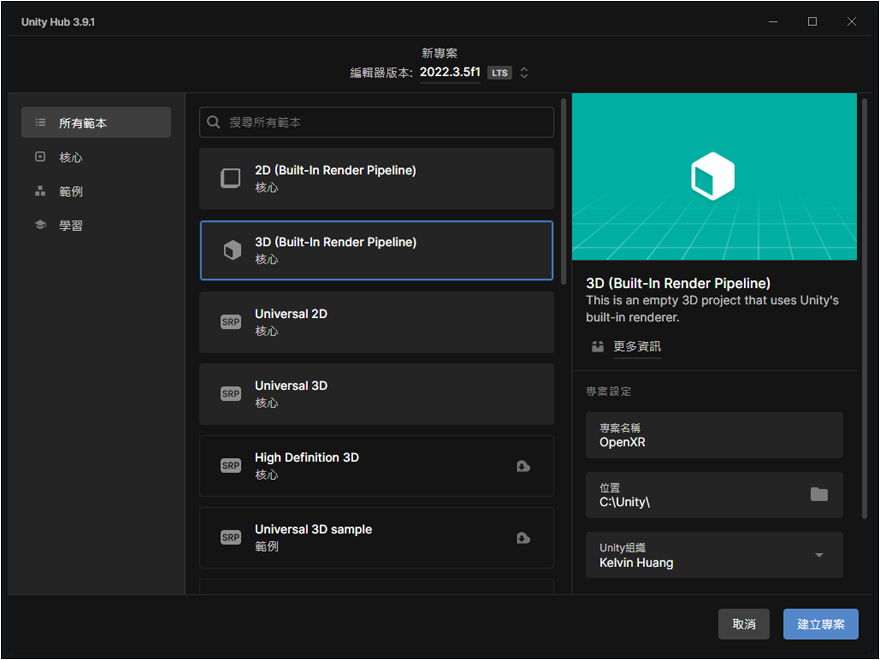Open the More Info (更多資訊) link
The width and height of the screenshot is (880, 660).
pyautogui.click(x=637, y=346)
